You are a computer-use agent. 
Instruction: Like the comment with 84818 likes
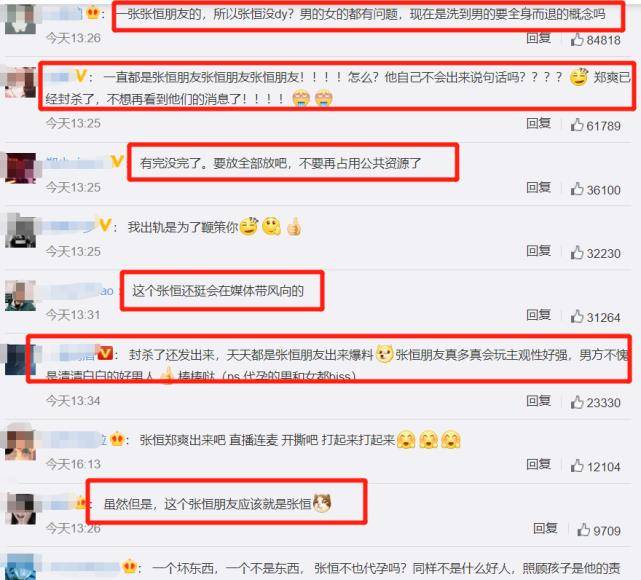click(577, 40)
